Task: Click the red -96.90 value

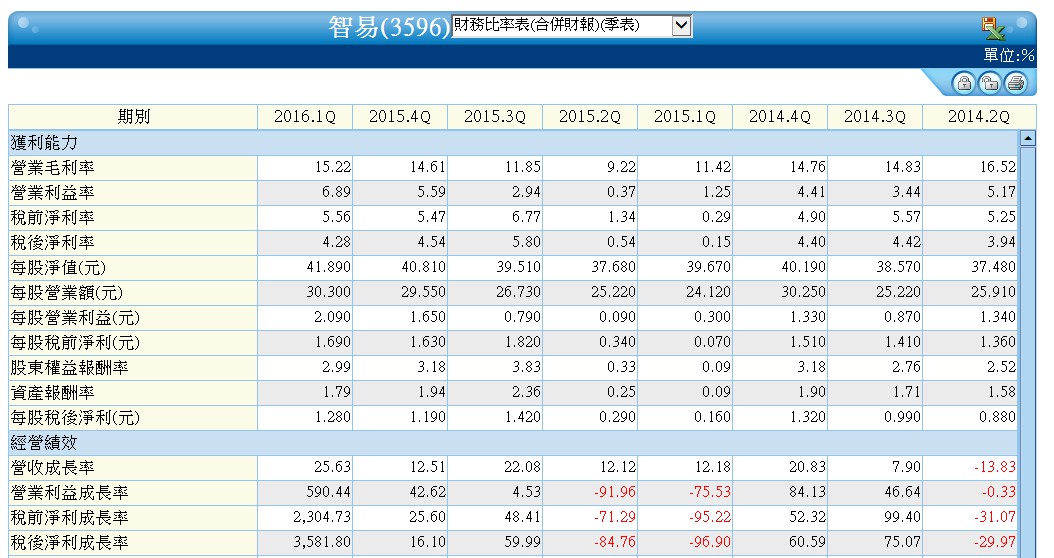Action: click(710, 542)
